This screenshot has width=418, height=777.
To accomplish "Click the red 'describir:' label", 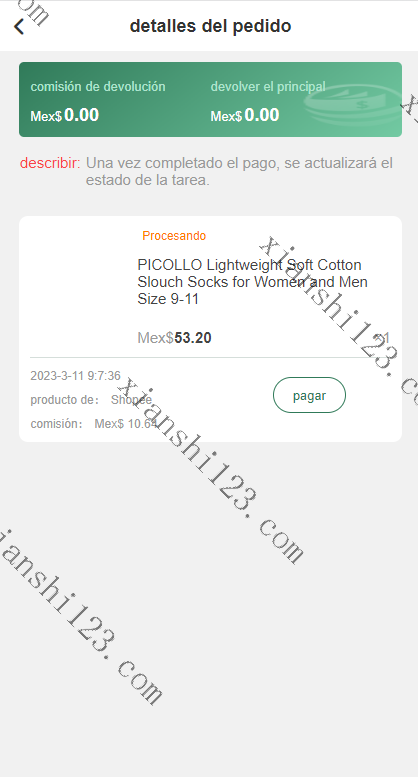I will [50, 163].
